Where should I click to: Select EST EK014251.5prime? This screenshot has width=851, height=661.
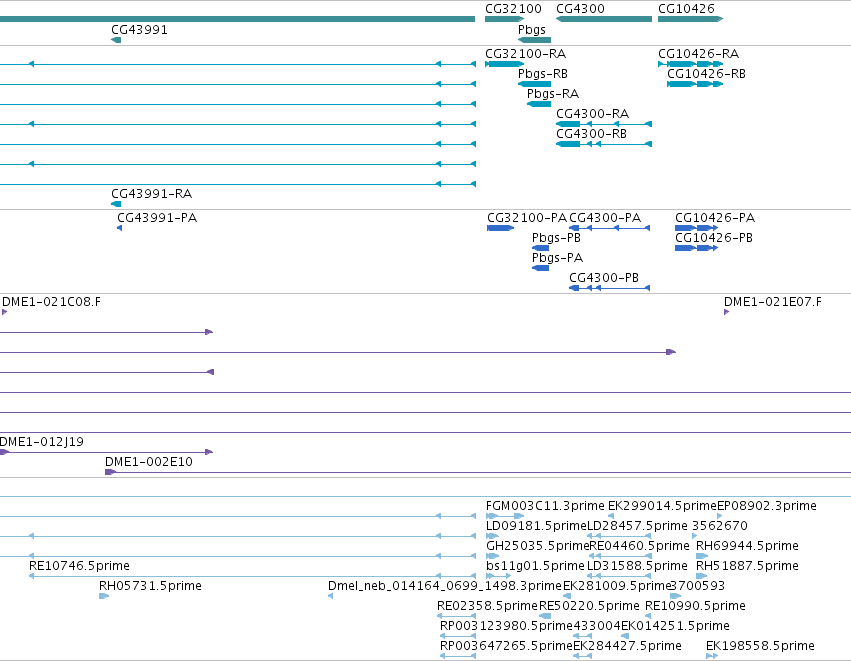pyautogui.click(x=625, y=636)
